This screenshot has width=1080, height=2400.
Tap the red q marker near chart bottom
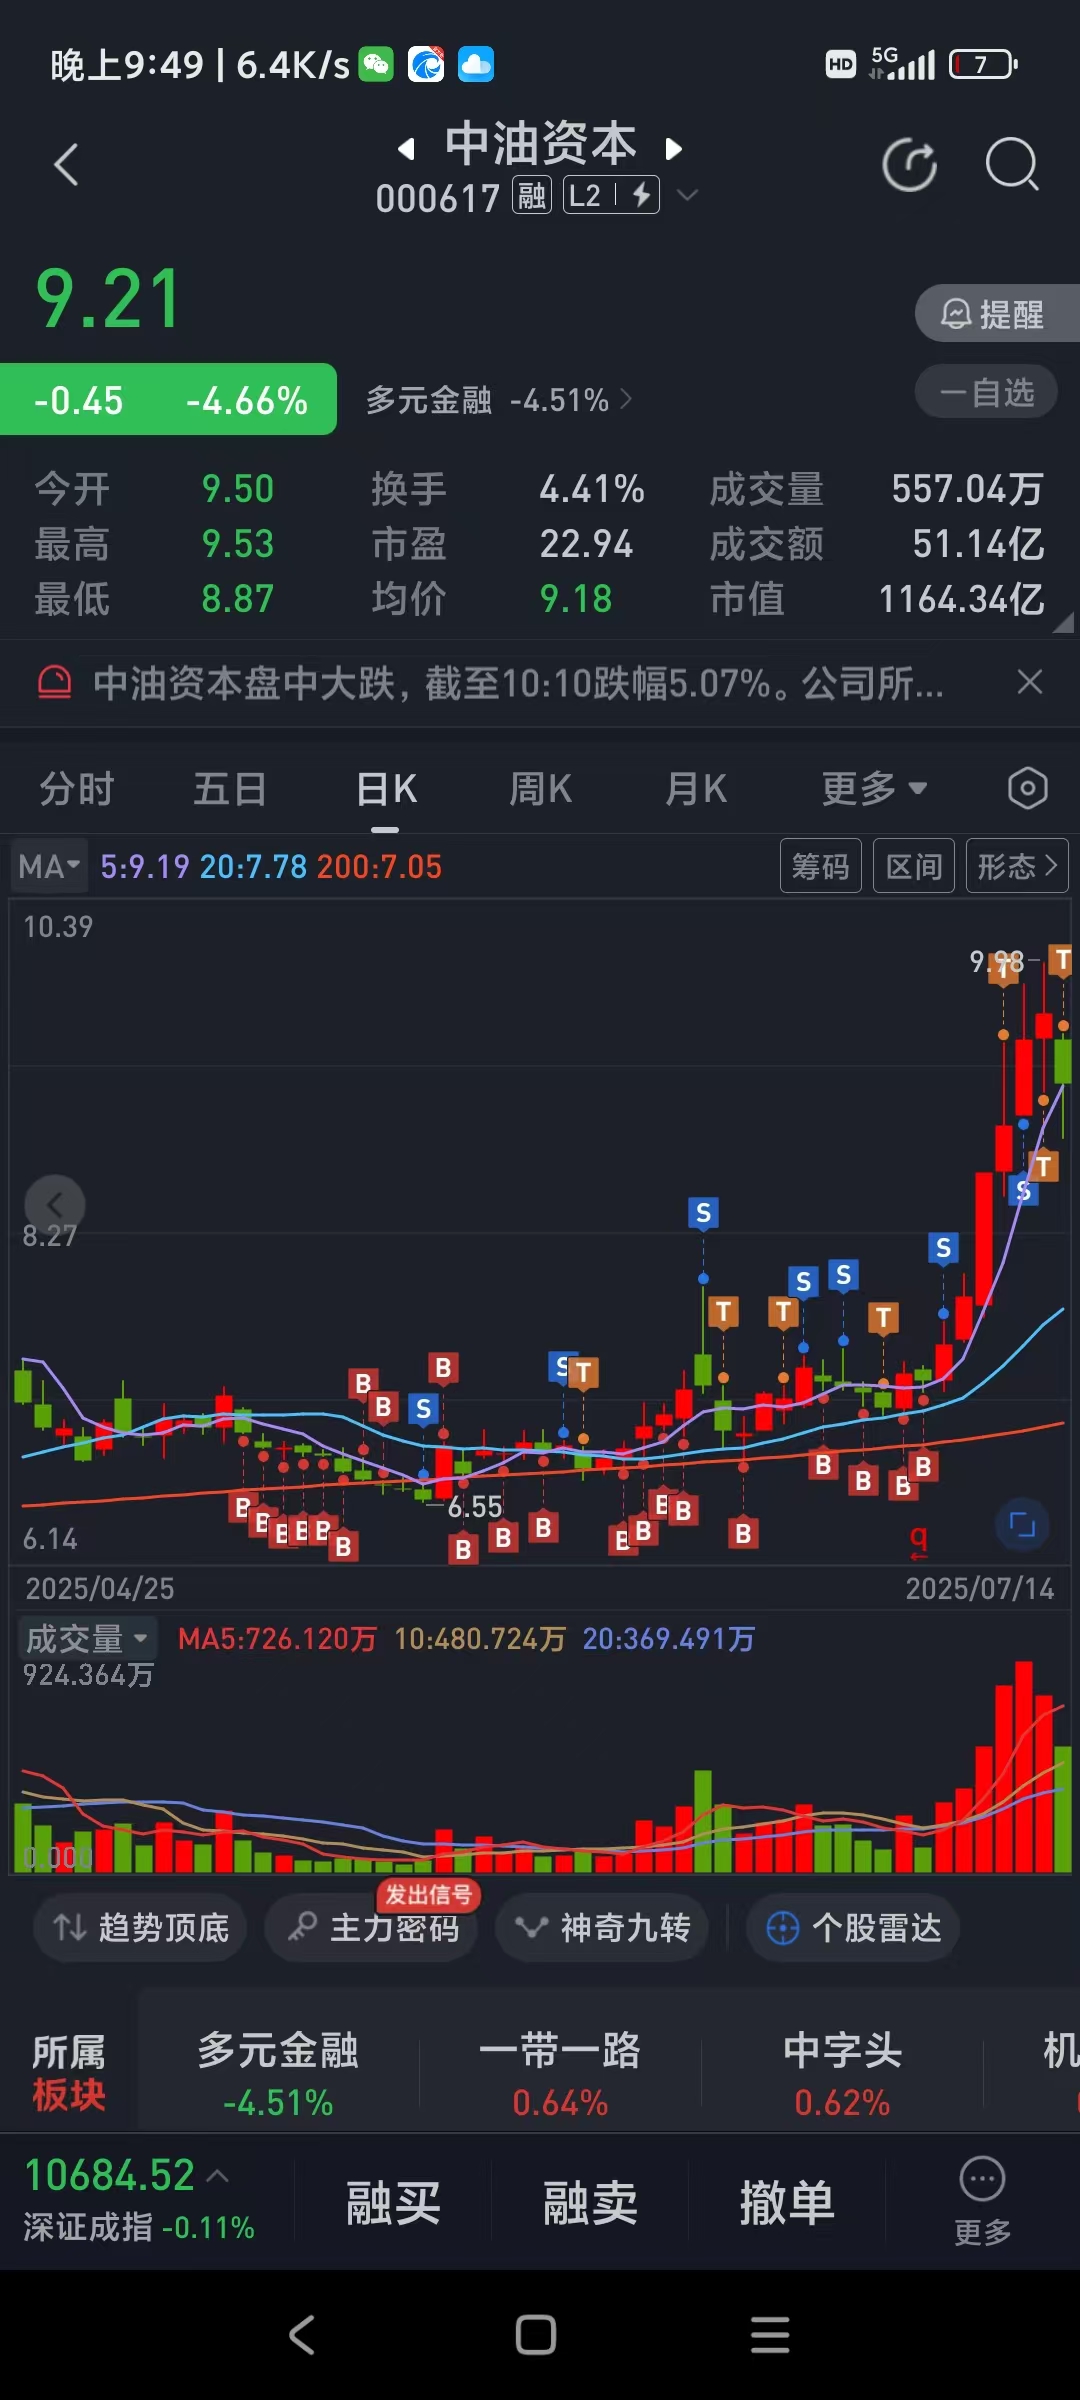(x=918, y=1540)
